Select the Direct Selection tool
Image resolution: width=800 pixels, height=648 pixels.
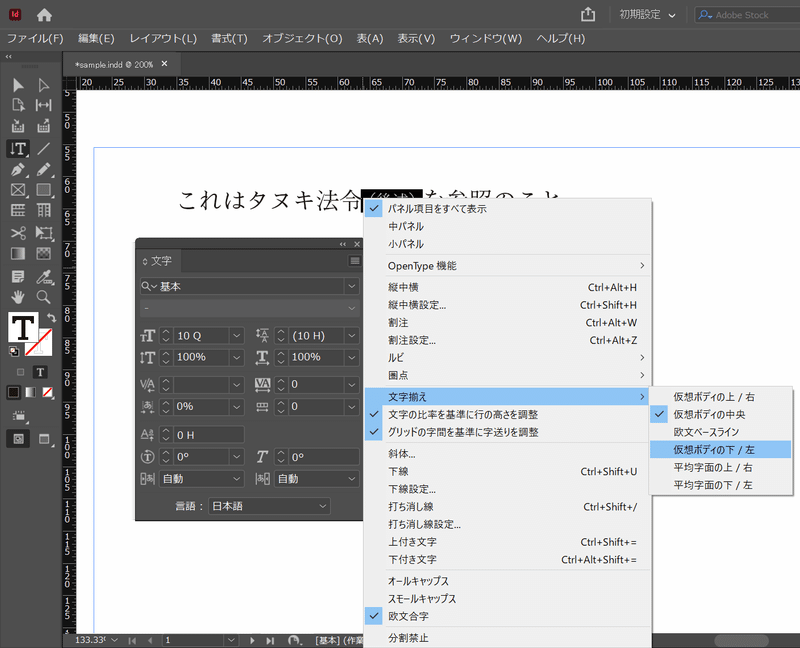43,85
